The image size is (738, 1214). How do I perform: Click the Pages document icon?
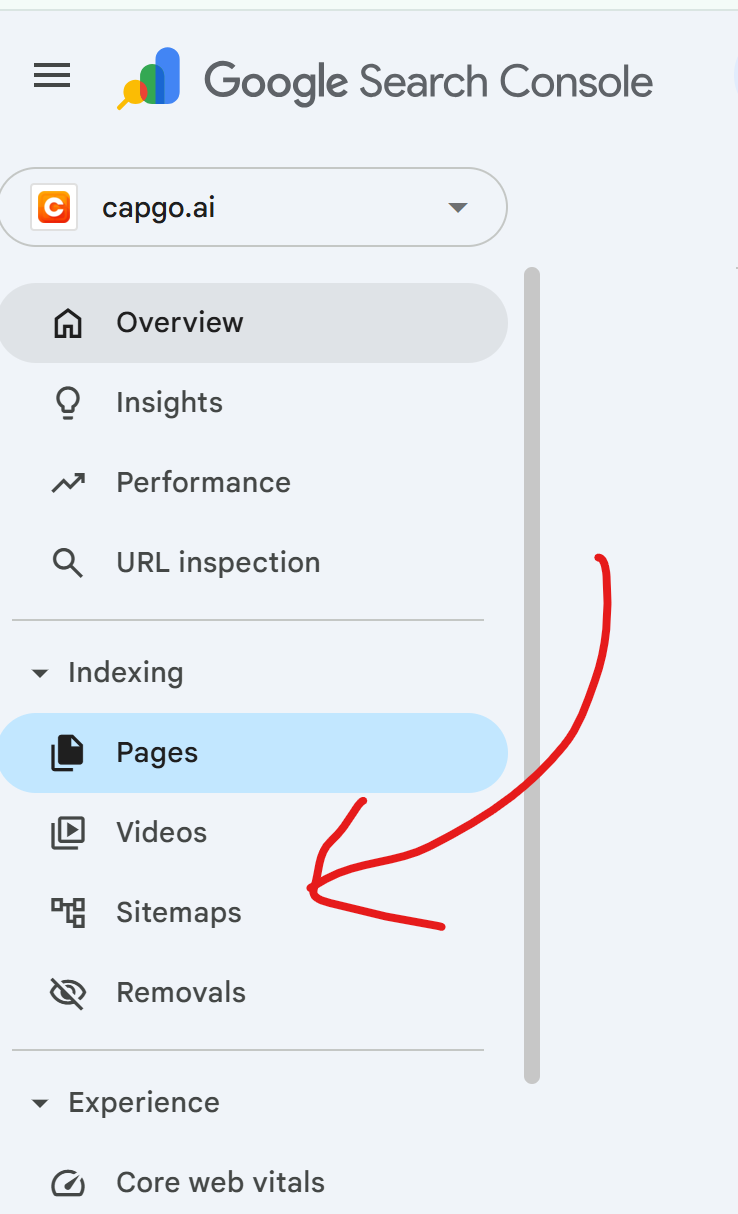[x=67, y=753]
